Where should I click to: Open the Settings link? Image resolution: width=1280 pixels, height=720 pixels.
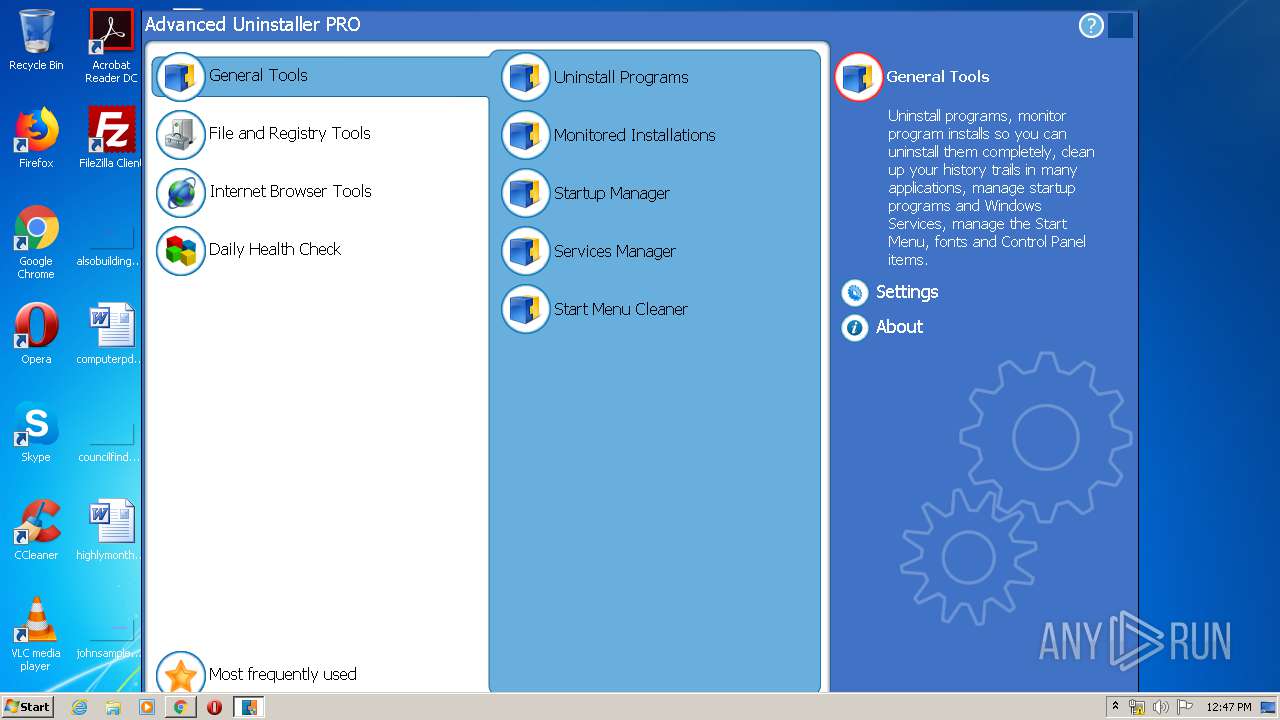907,292
